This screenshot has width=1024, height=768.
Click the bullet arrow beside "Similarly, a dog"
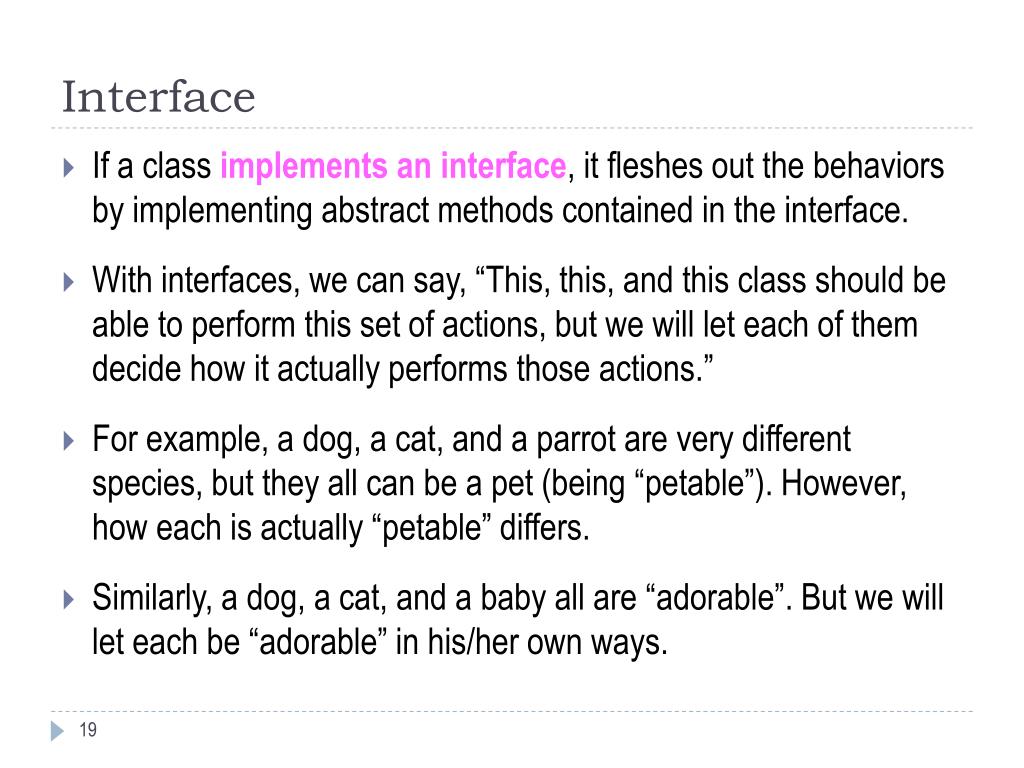click(69, 600)
